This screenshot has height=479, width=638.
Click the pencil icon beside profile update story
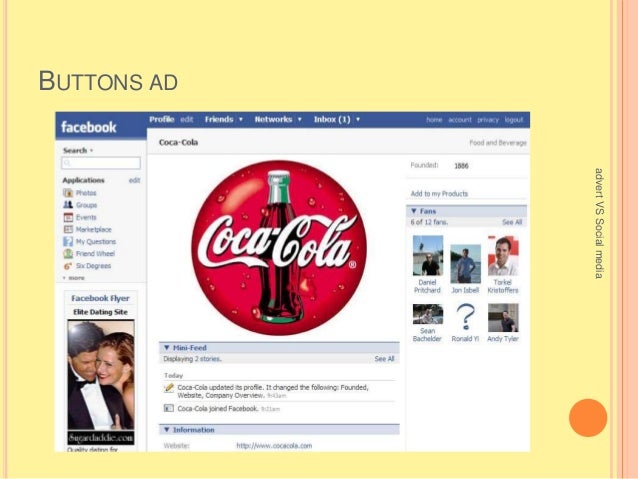(168, 388)
